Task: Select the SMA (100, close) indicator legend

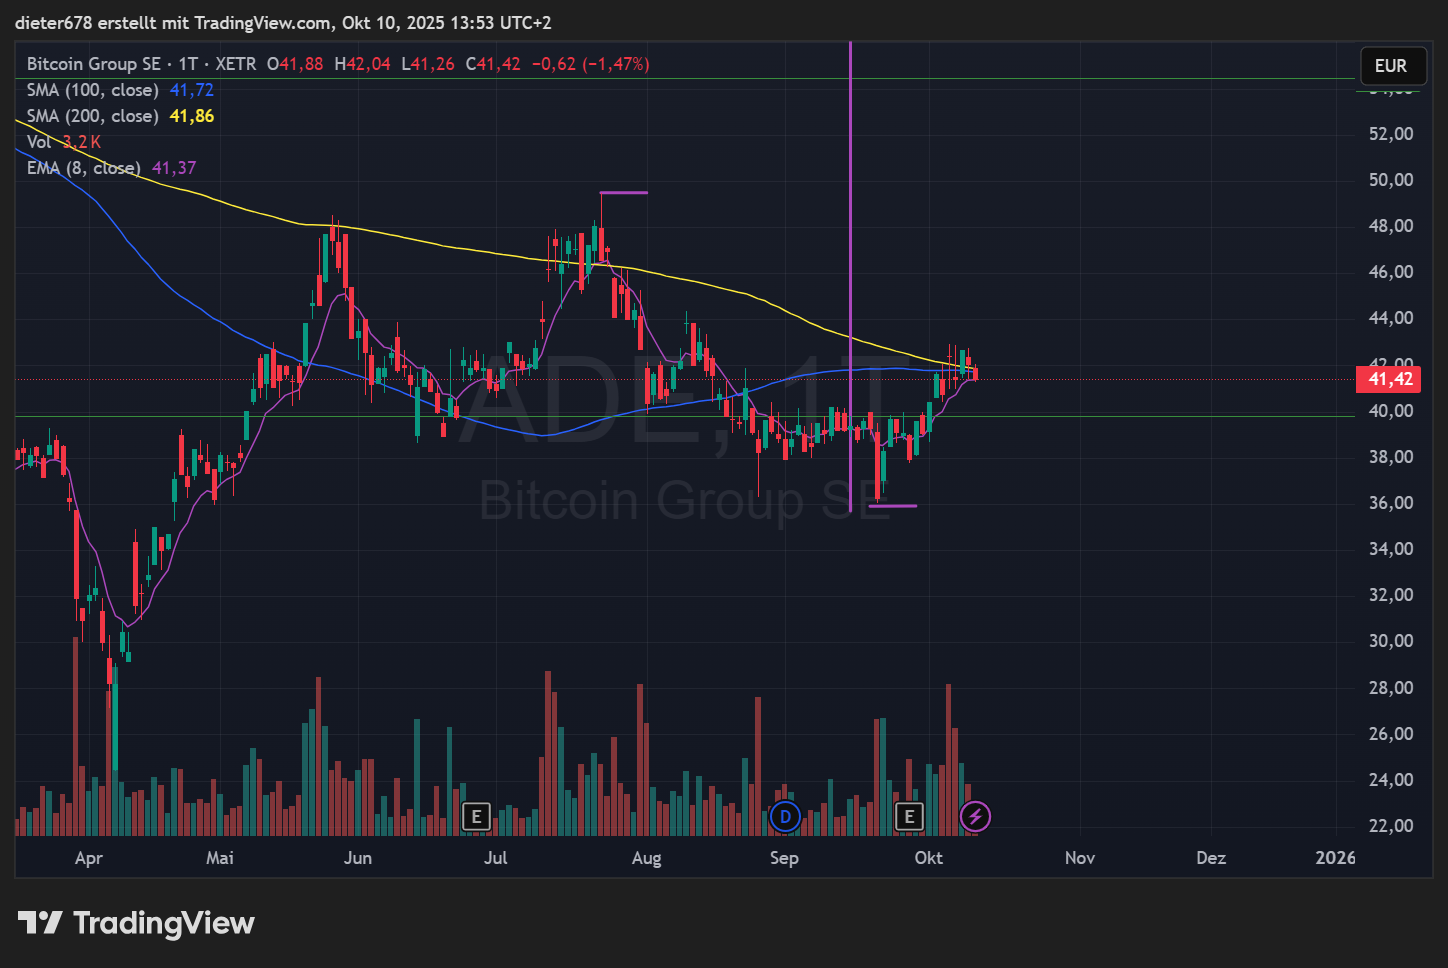Action: [x=91, y=90]
